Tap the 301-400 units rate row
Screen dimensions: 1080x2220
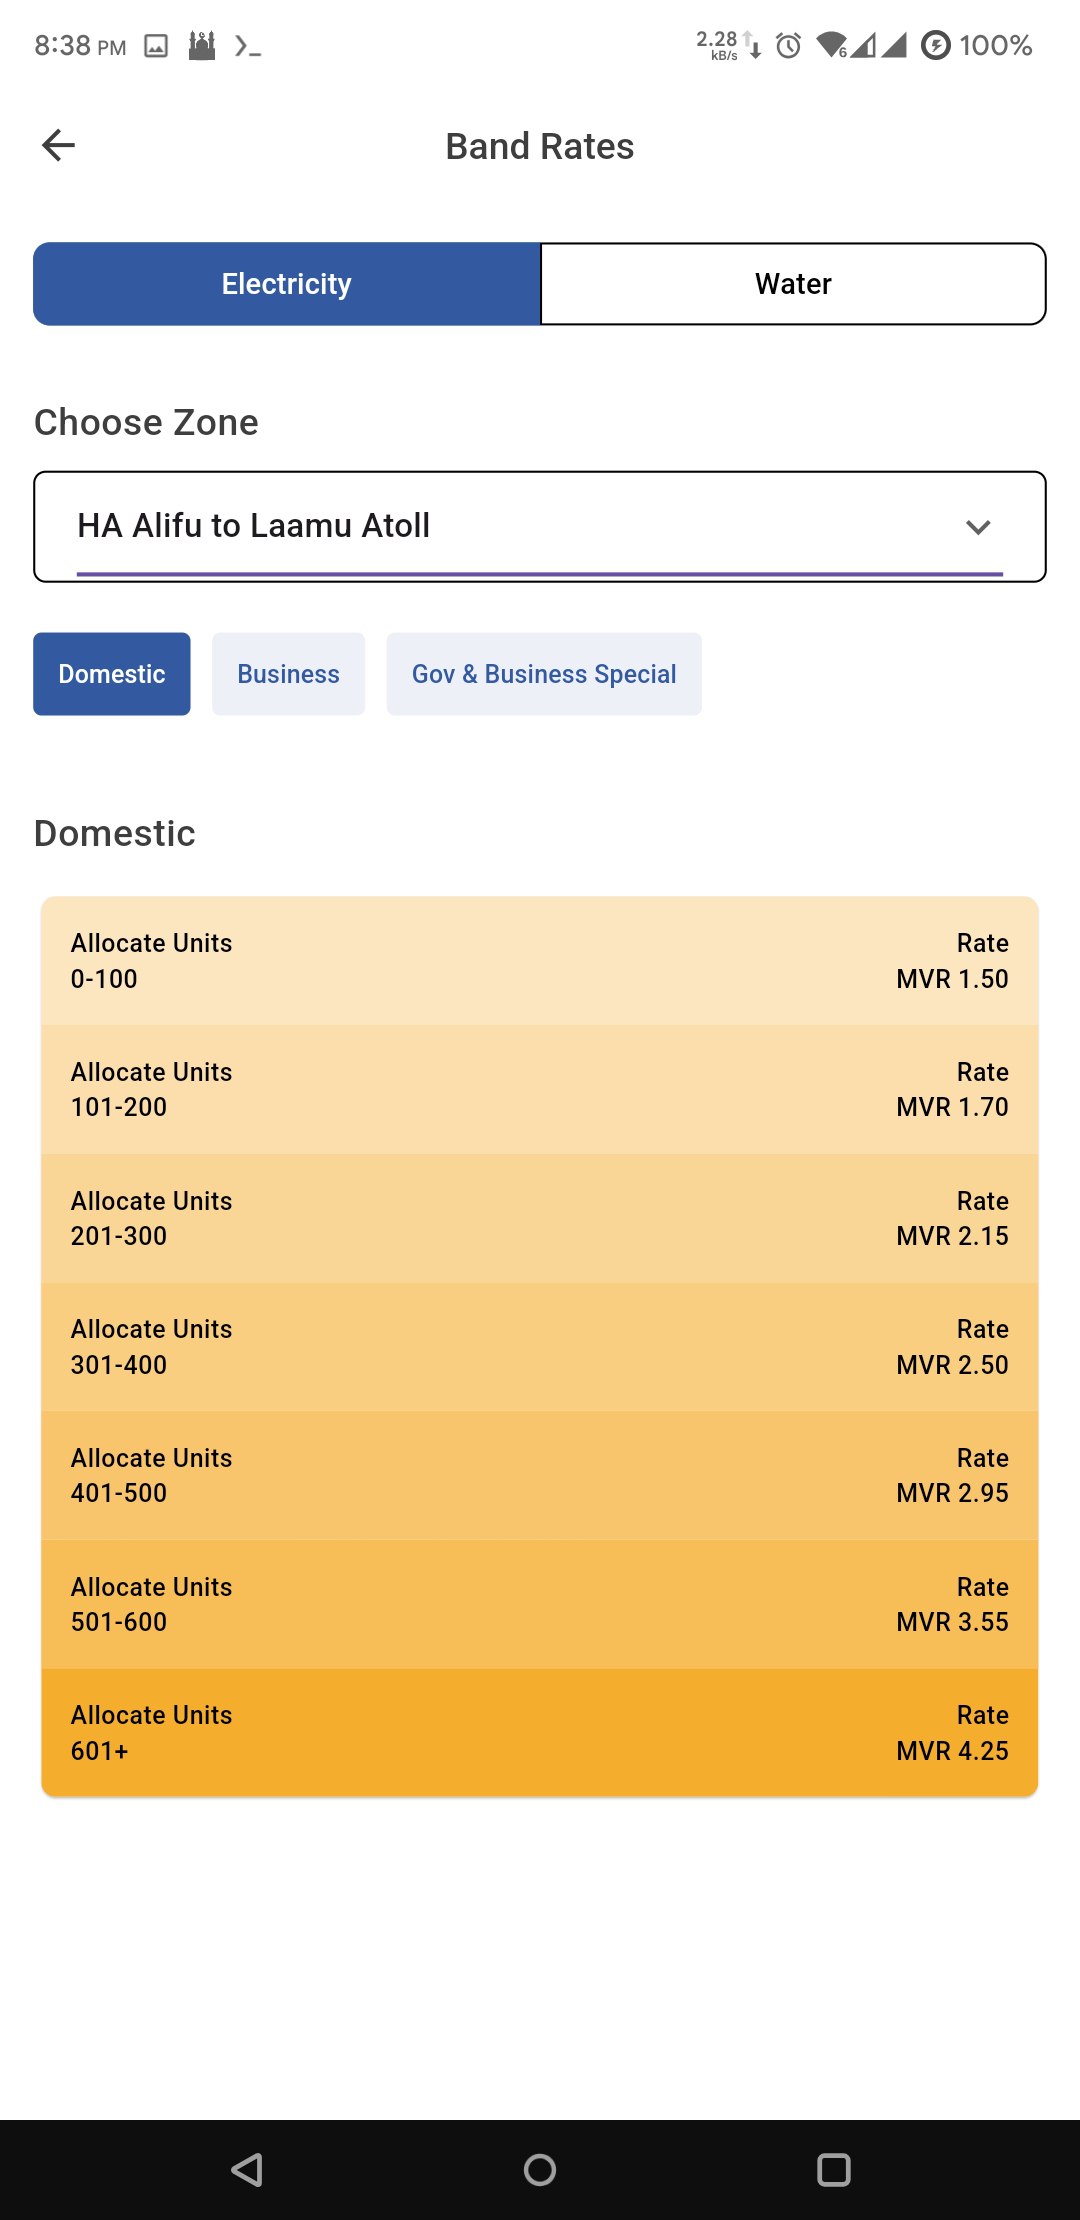pos(540,1347)
